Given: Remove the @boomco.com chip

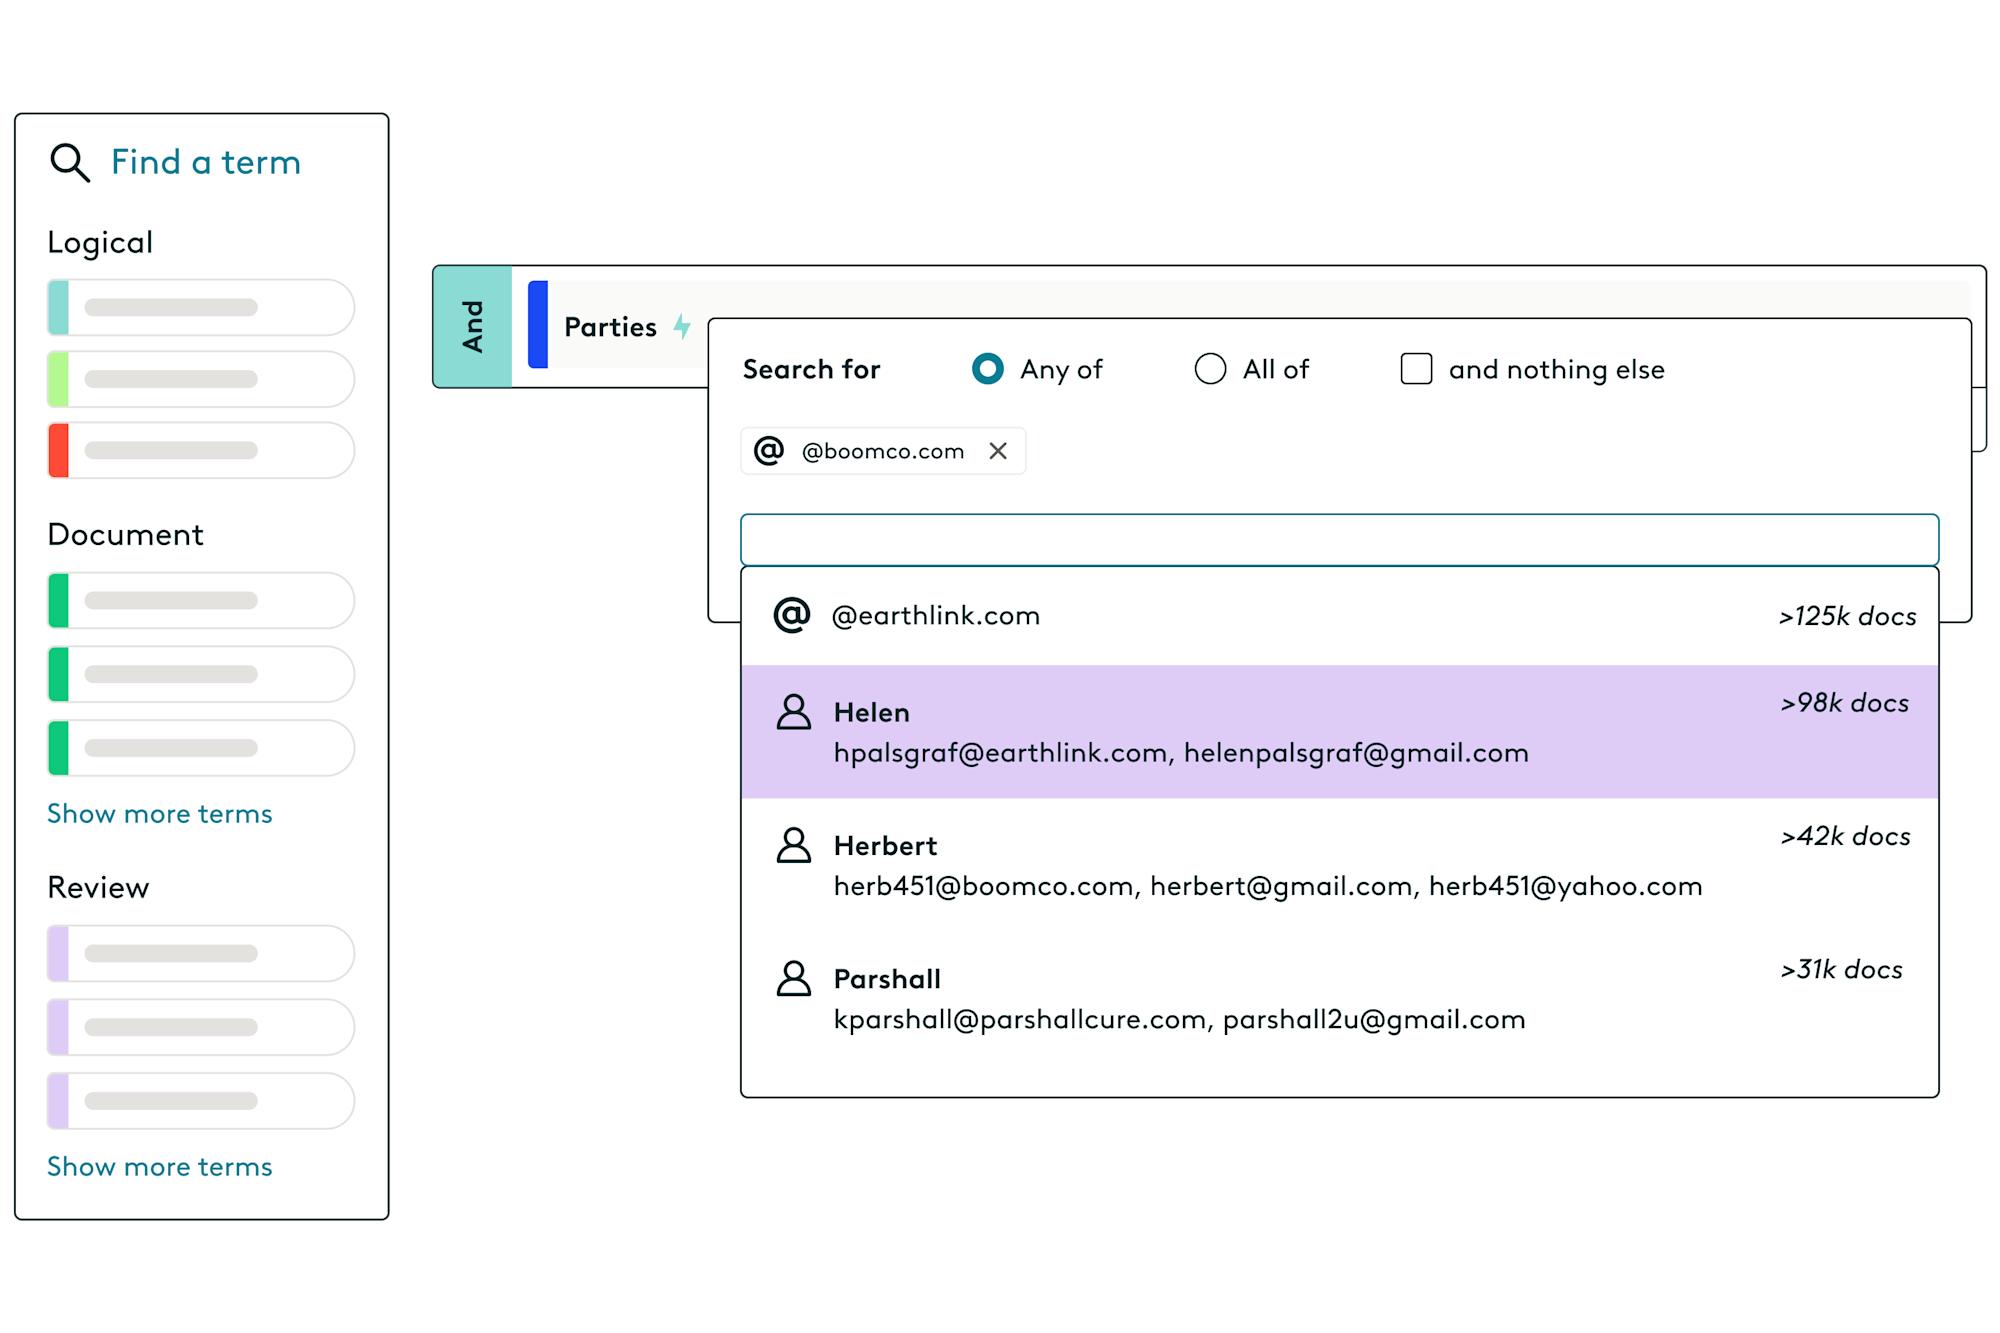Looking at the screenshot, I should click(998, 451).
